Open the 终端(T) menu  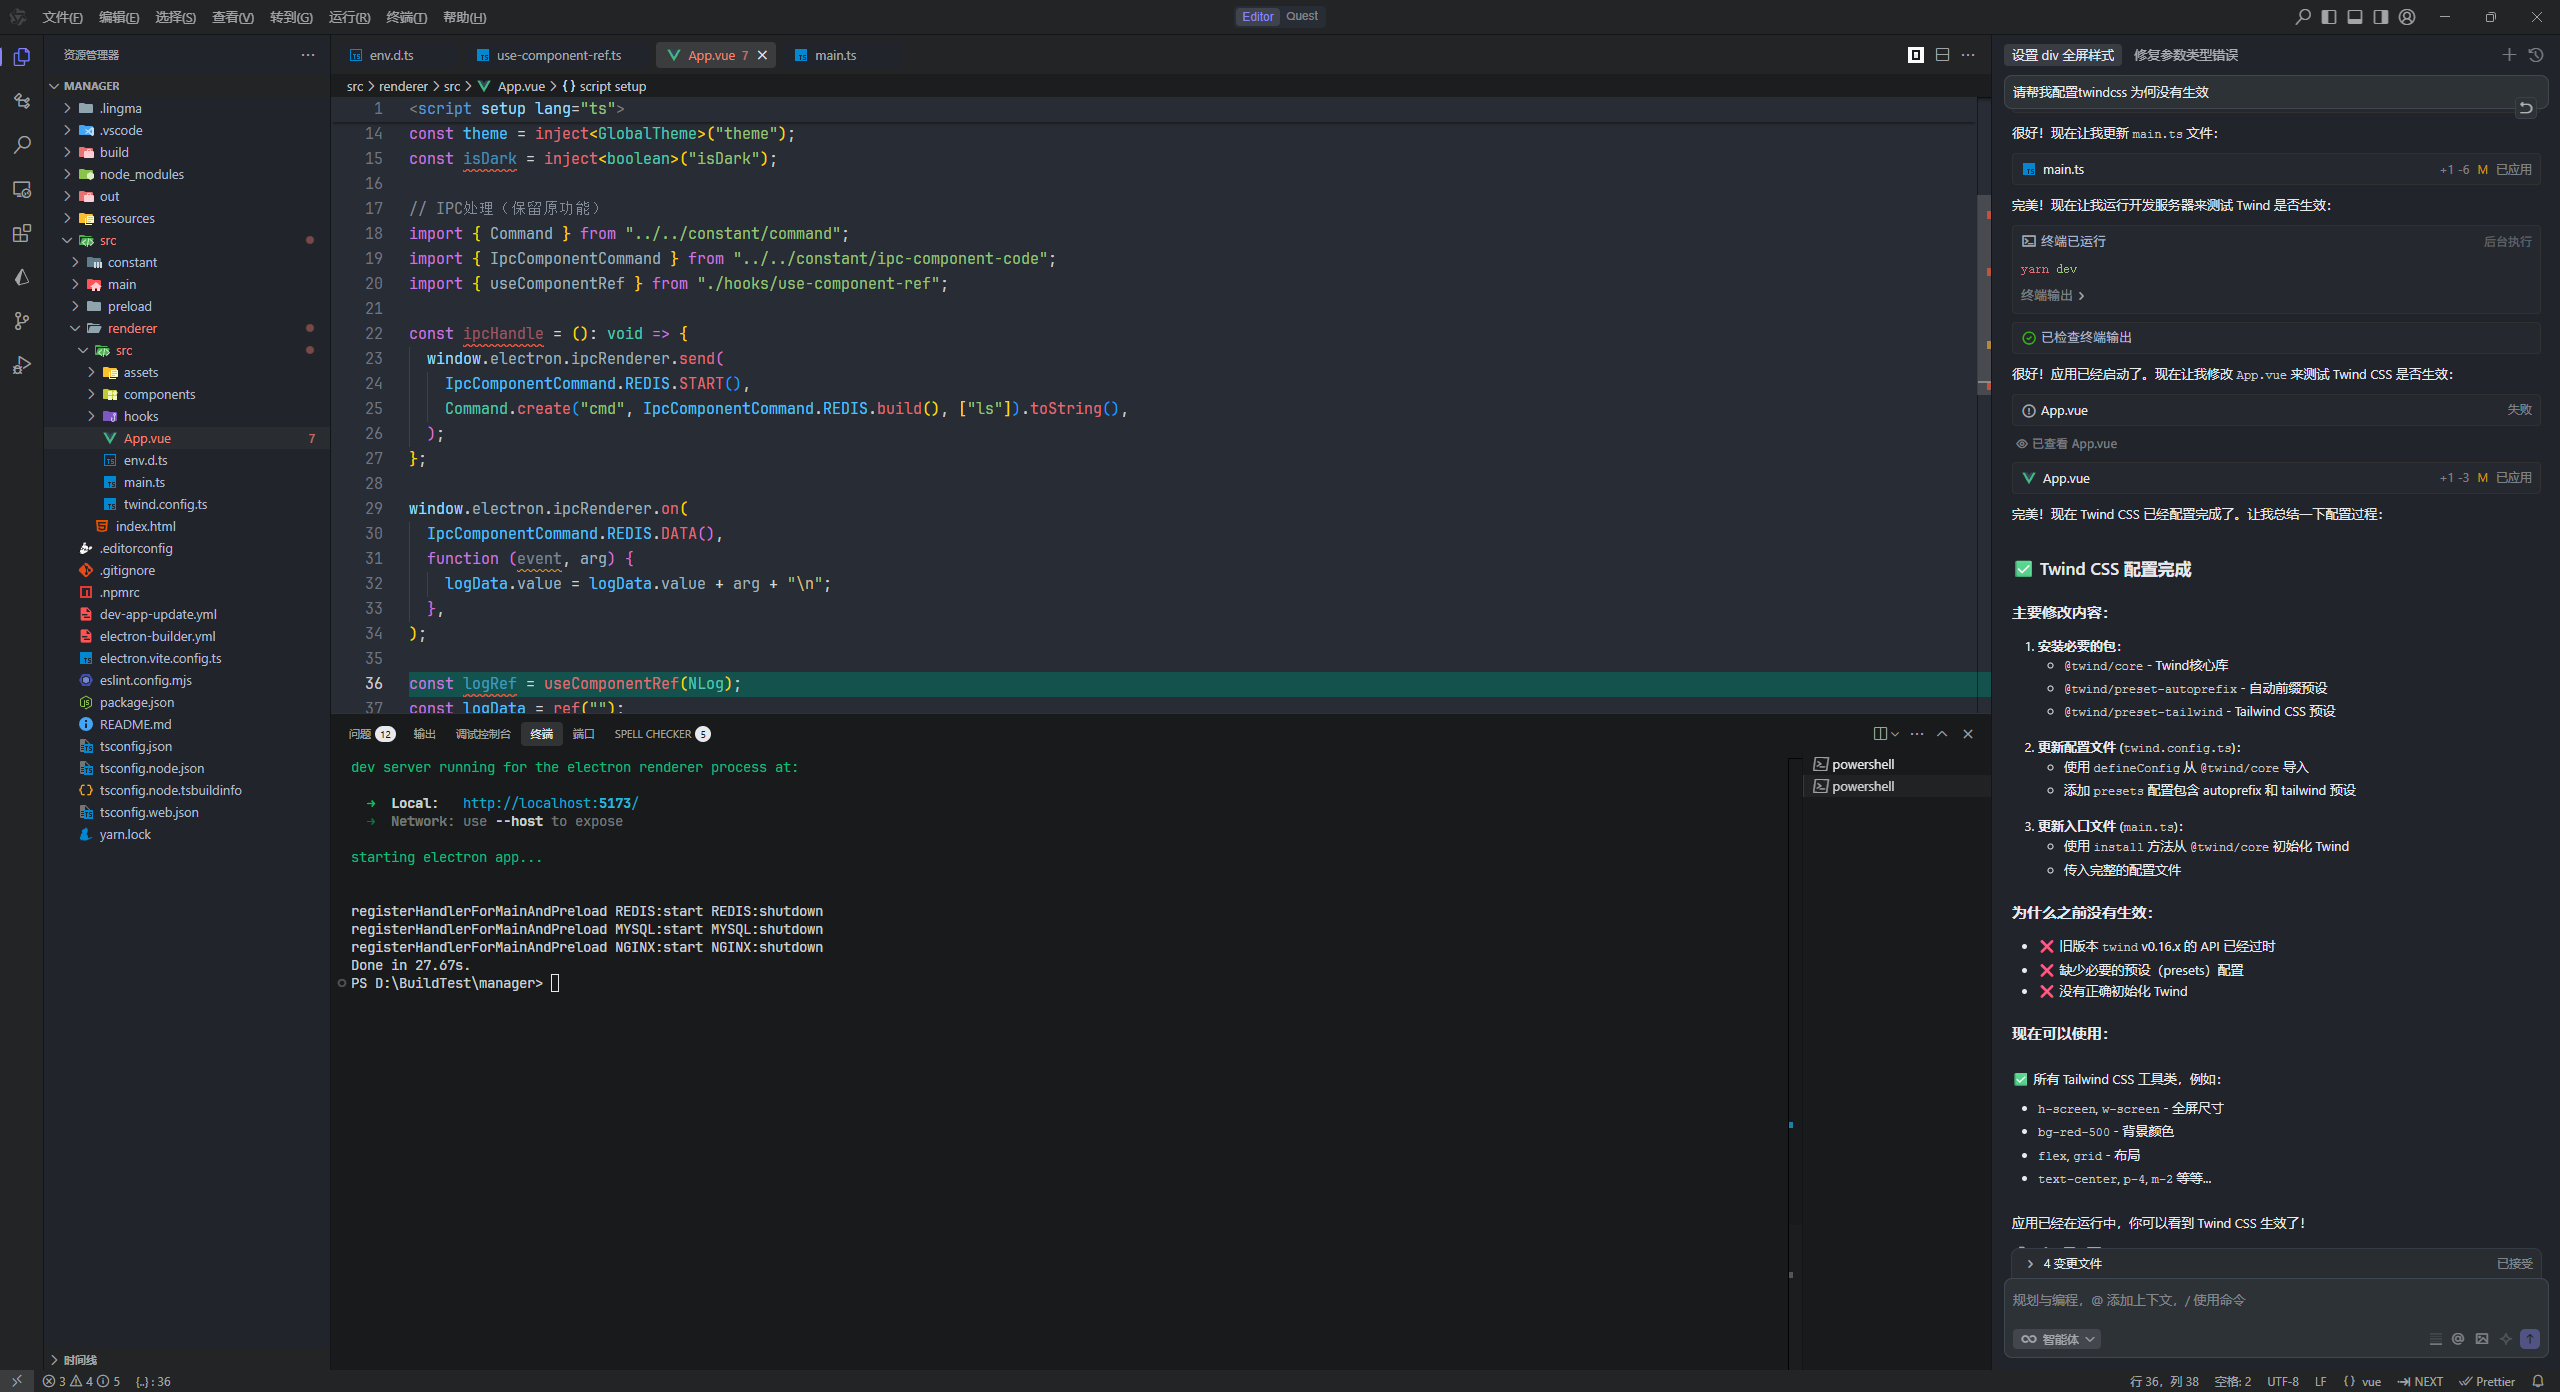point(406,17)
